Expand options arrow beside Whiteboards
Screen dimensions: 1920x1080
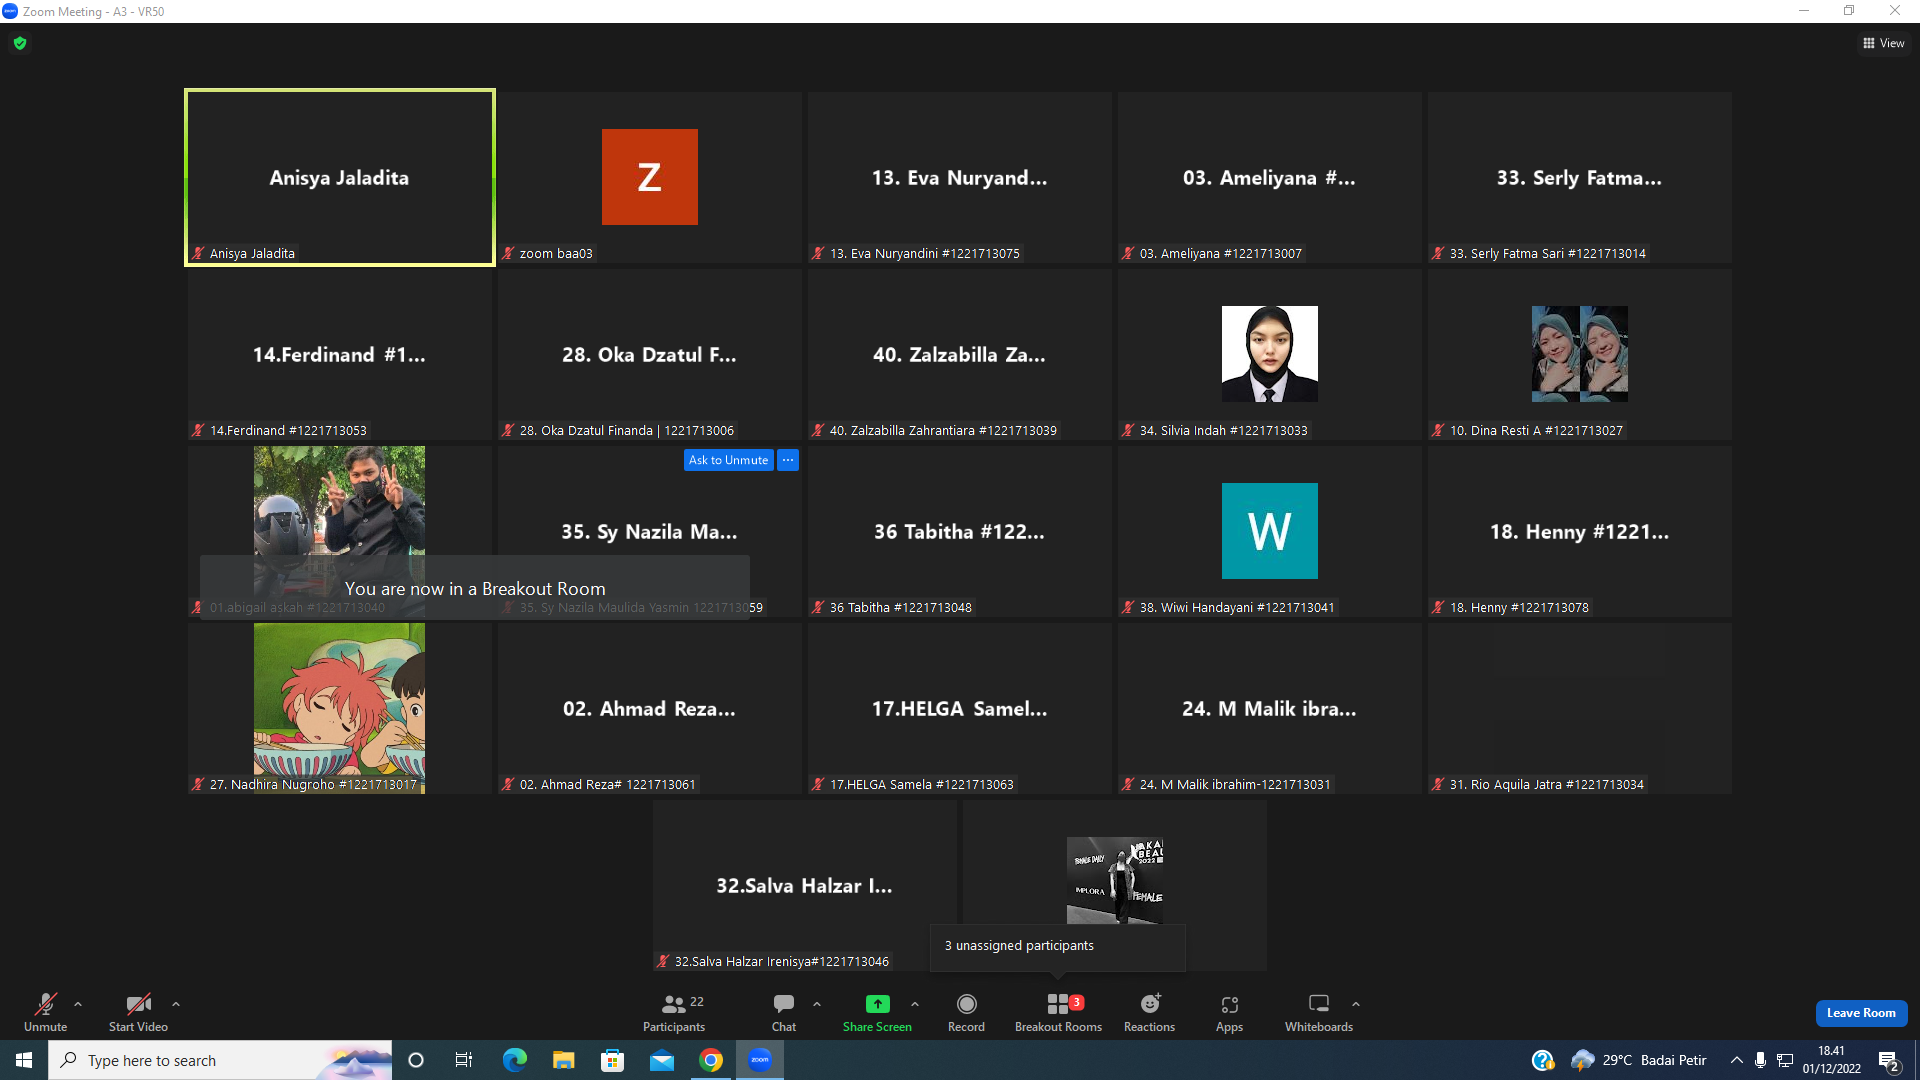[x=1356, y=1004]
